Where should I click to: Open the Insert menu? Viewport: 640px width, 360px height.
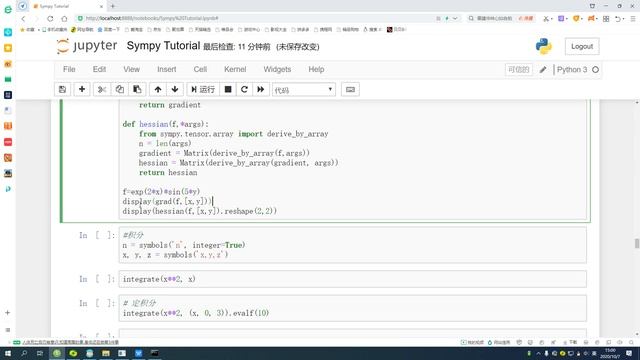(167, 69)
